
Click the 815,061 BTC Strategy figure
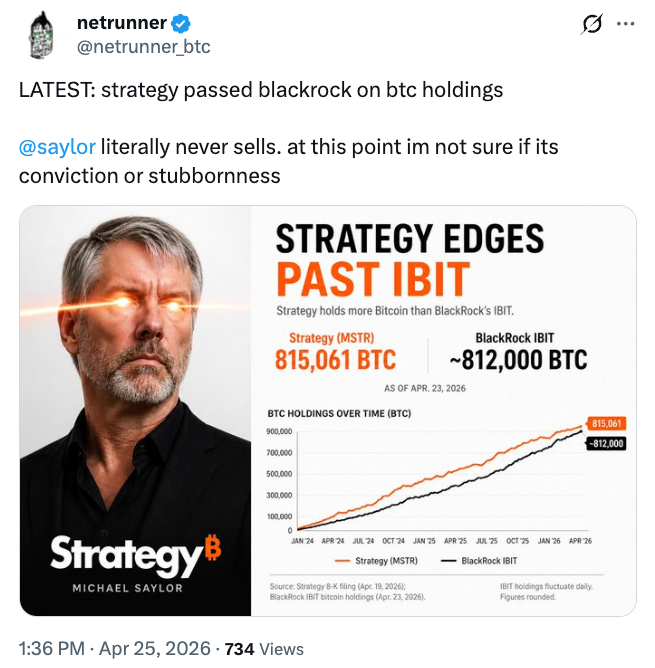point(336,360)
